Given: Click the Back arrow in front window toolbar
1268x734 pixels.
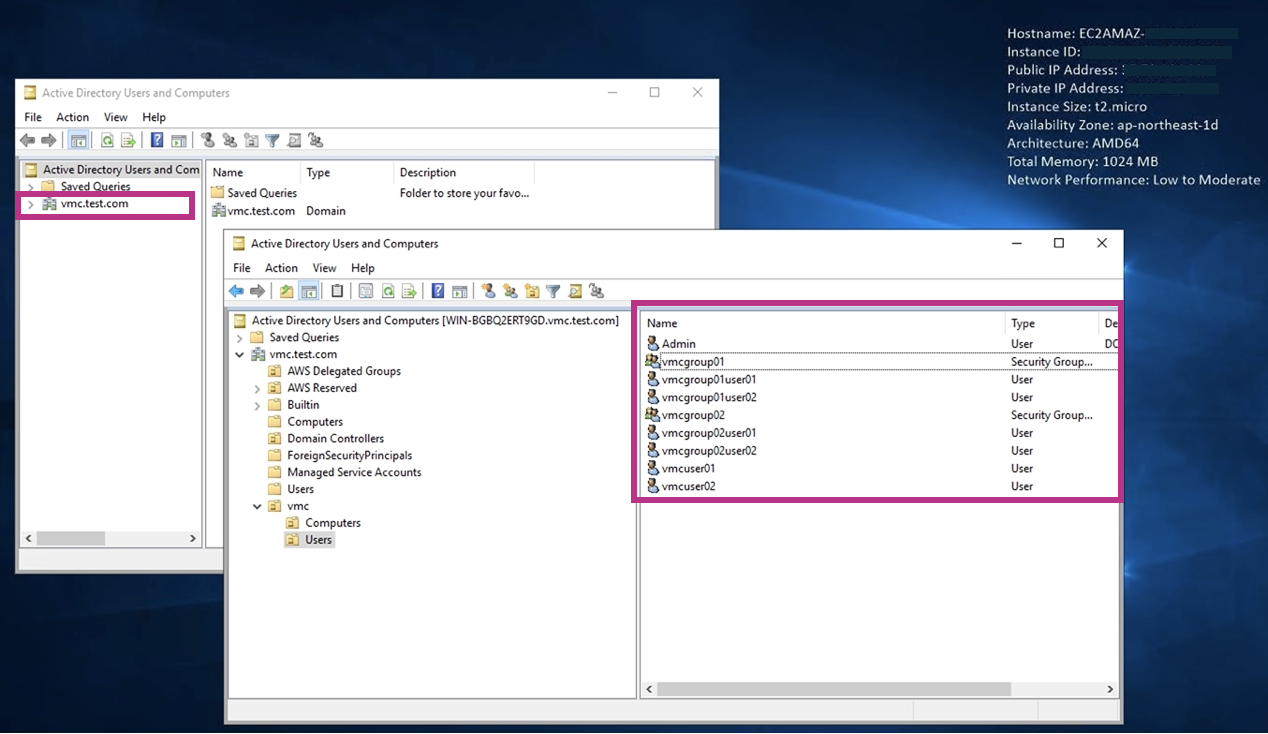Looking at the screenshot, I should tap(236, 291).
